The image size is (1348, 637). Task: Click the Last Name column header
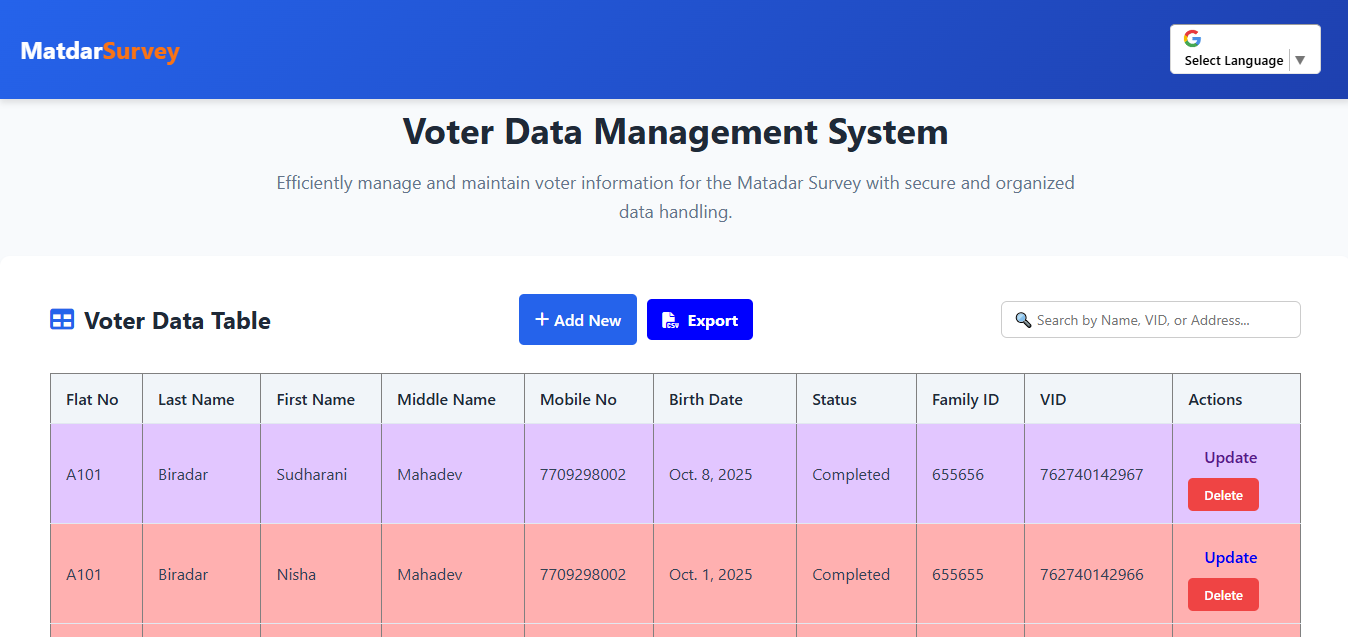pos(196,399)
